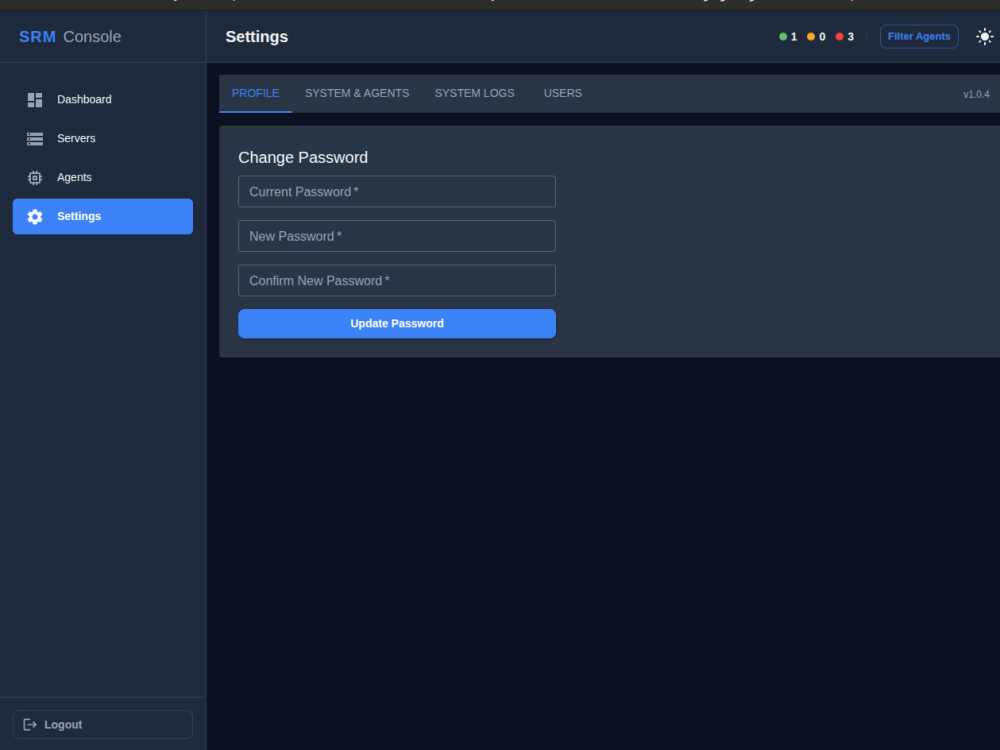1000x750 pixels.
Task: Open the System & Agents tab
Action: point(357,93)
